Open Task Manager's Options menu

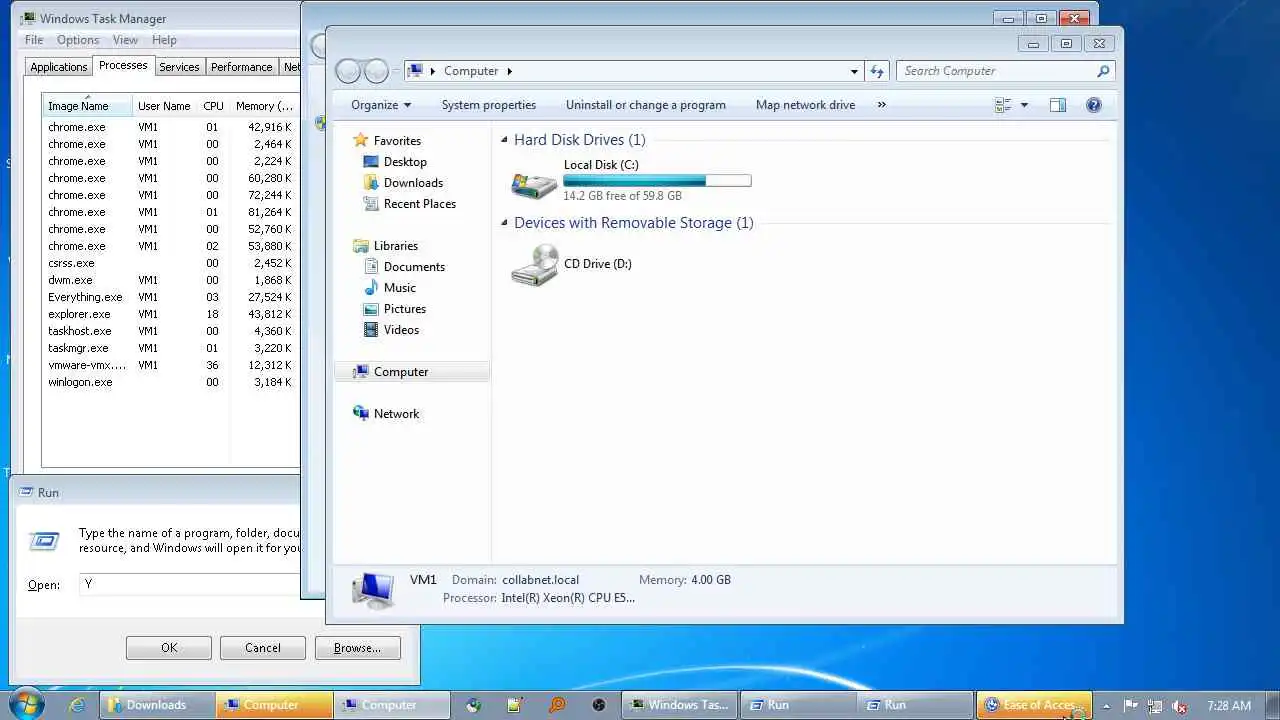(x=78, y=40)
